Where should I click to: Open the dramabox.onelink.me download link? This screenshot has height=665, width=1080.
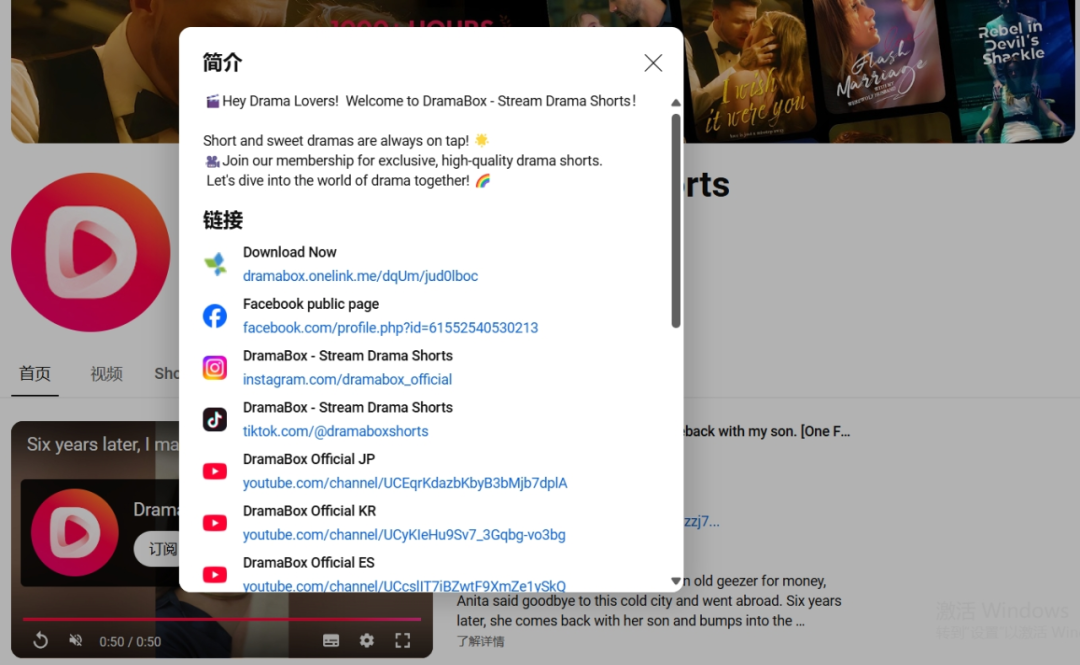point(360,276)
